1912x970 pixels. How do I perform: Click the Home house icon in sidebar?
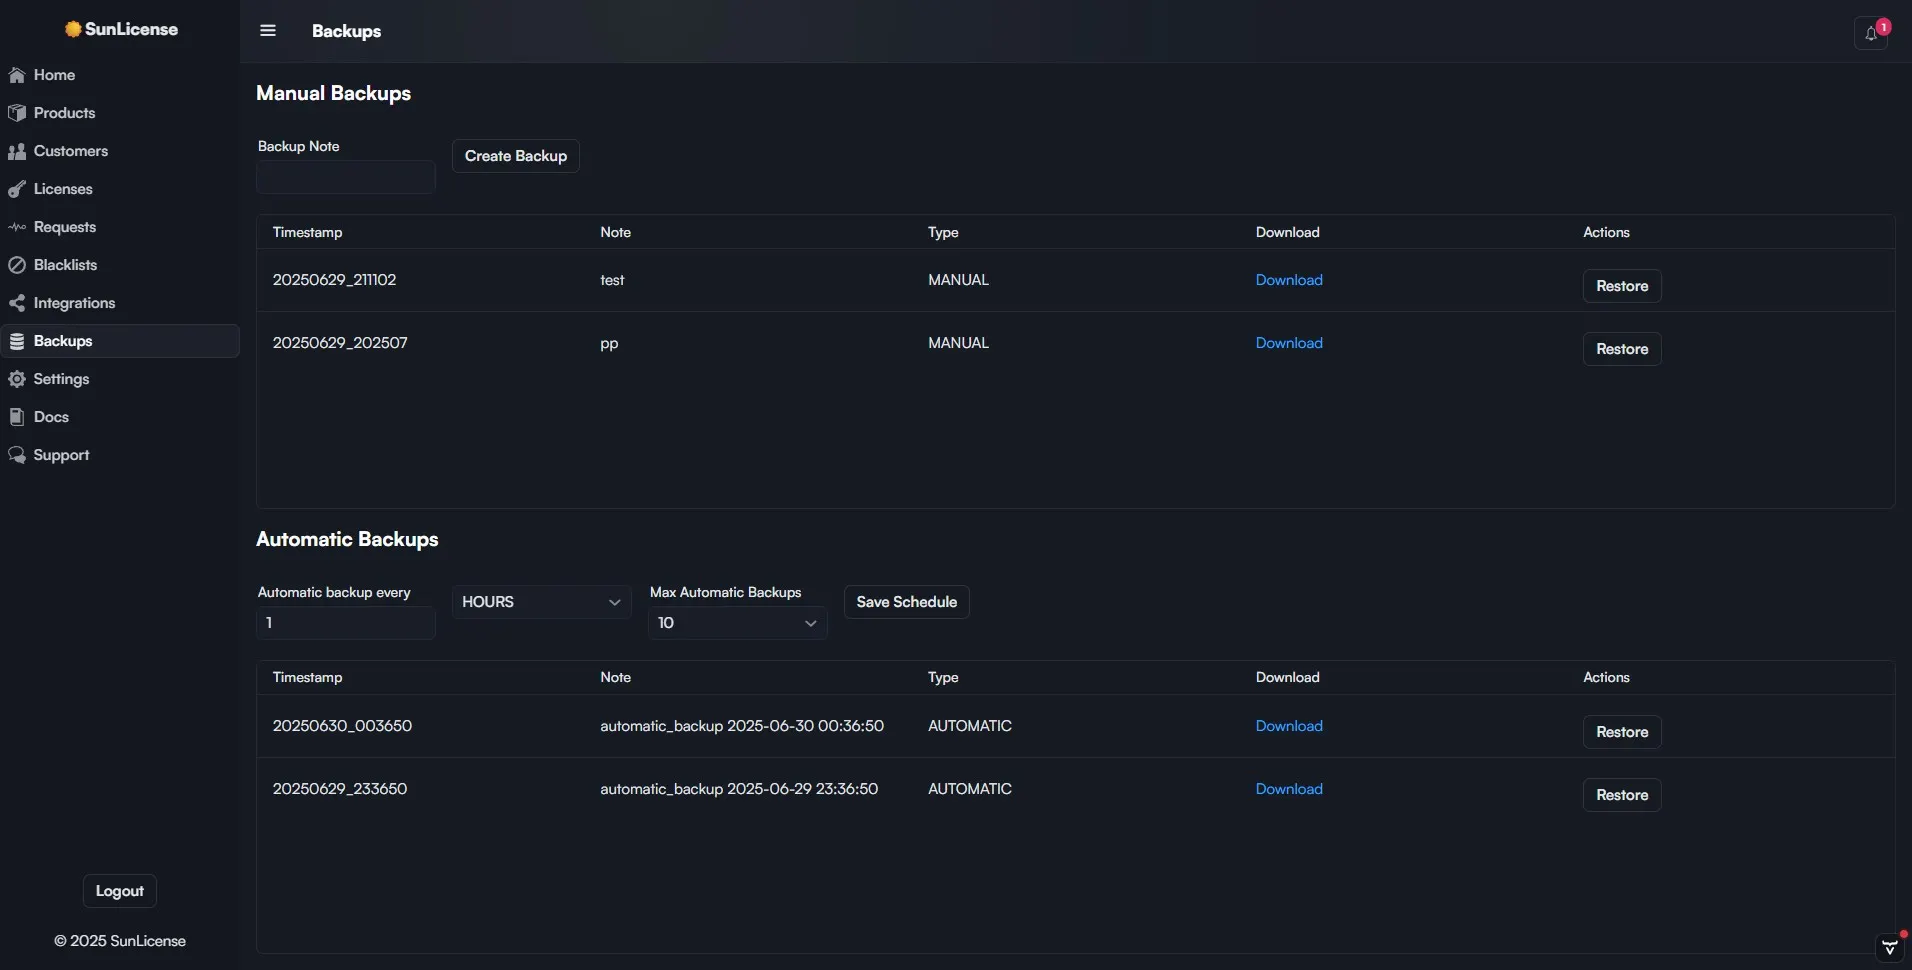click(x=17, y=75)
